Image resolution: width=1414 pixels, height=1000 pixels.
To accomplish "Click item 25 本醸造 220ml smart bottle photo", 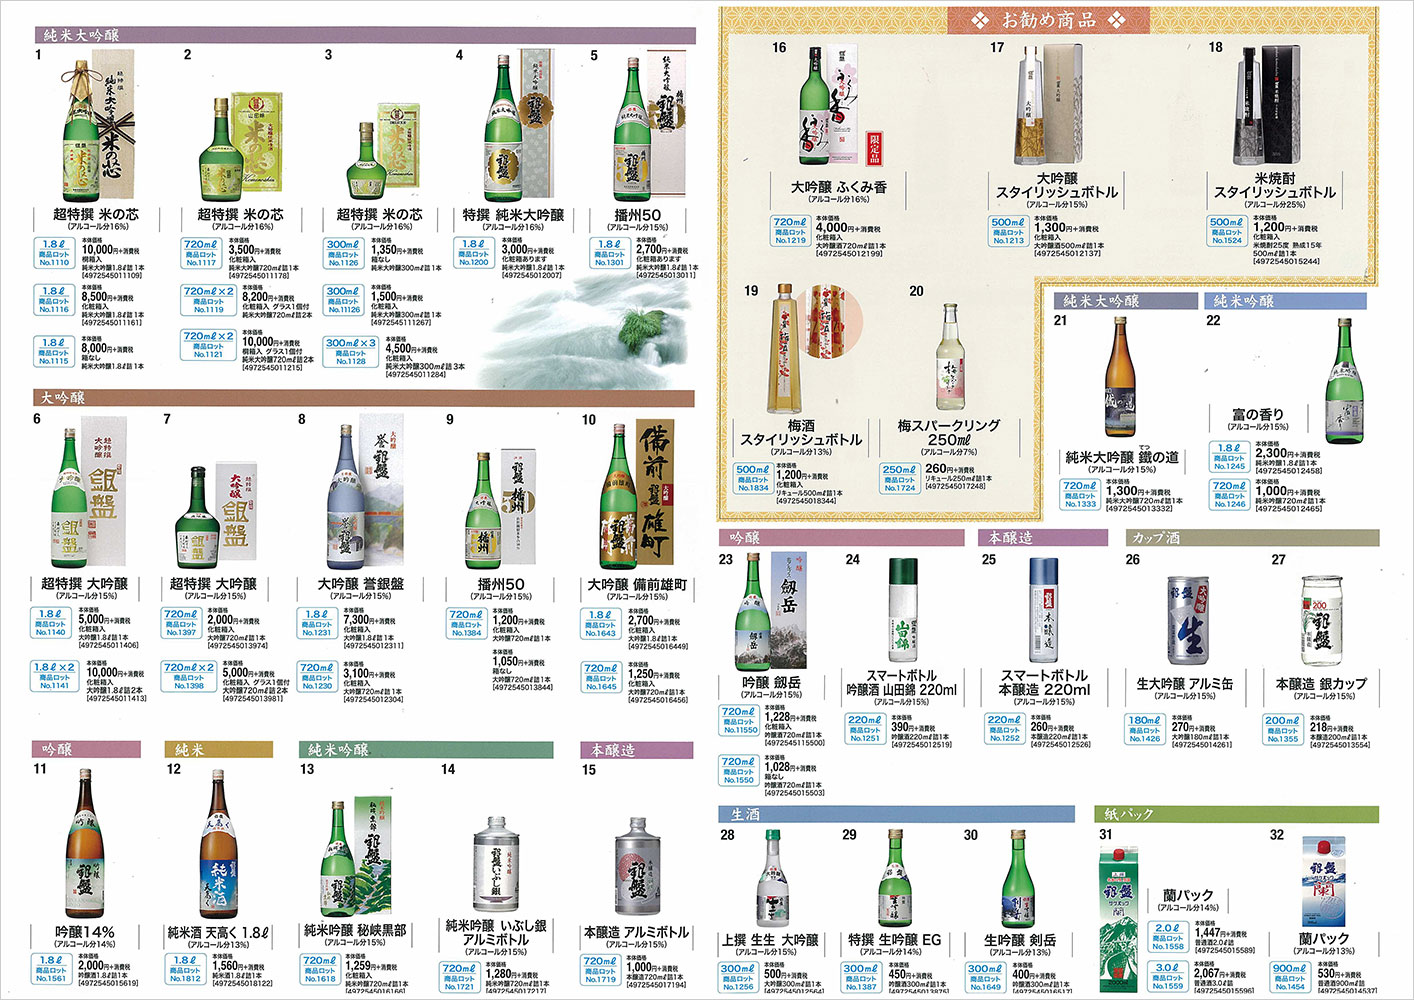I will tap(1045, 612).
